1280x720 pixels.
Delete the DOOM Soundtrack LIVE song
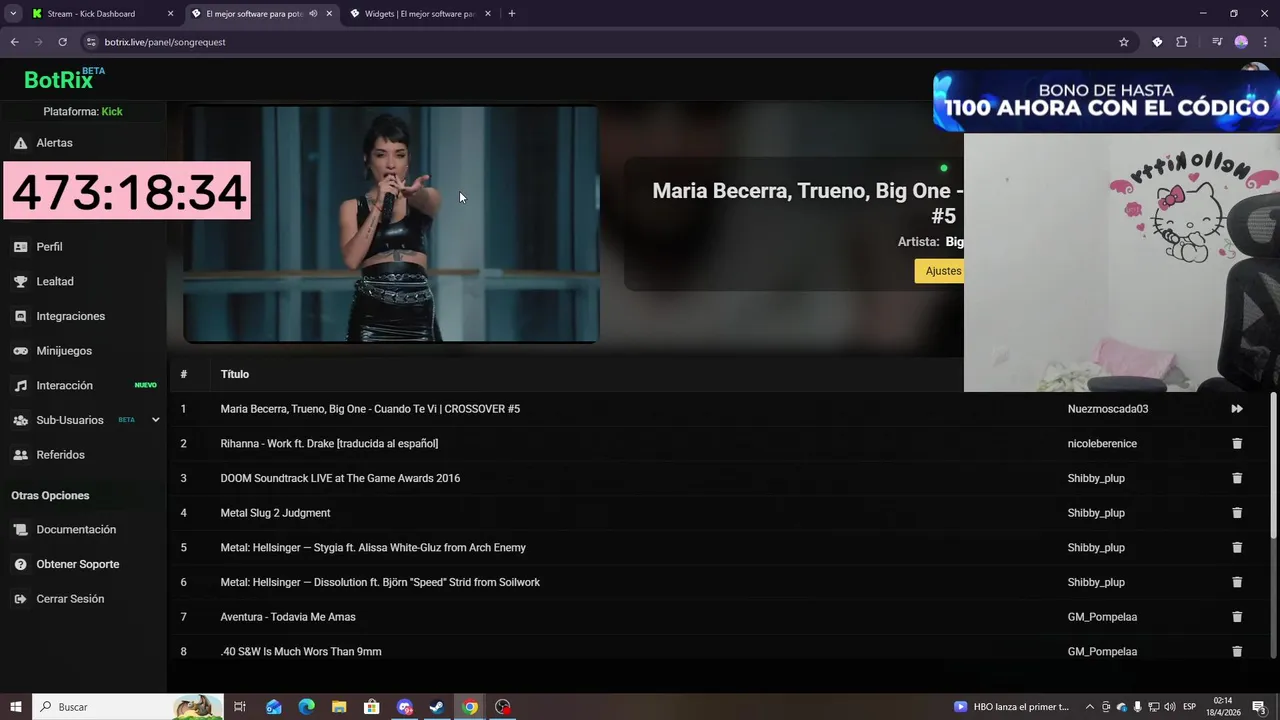(1237, 478)
